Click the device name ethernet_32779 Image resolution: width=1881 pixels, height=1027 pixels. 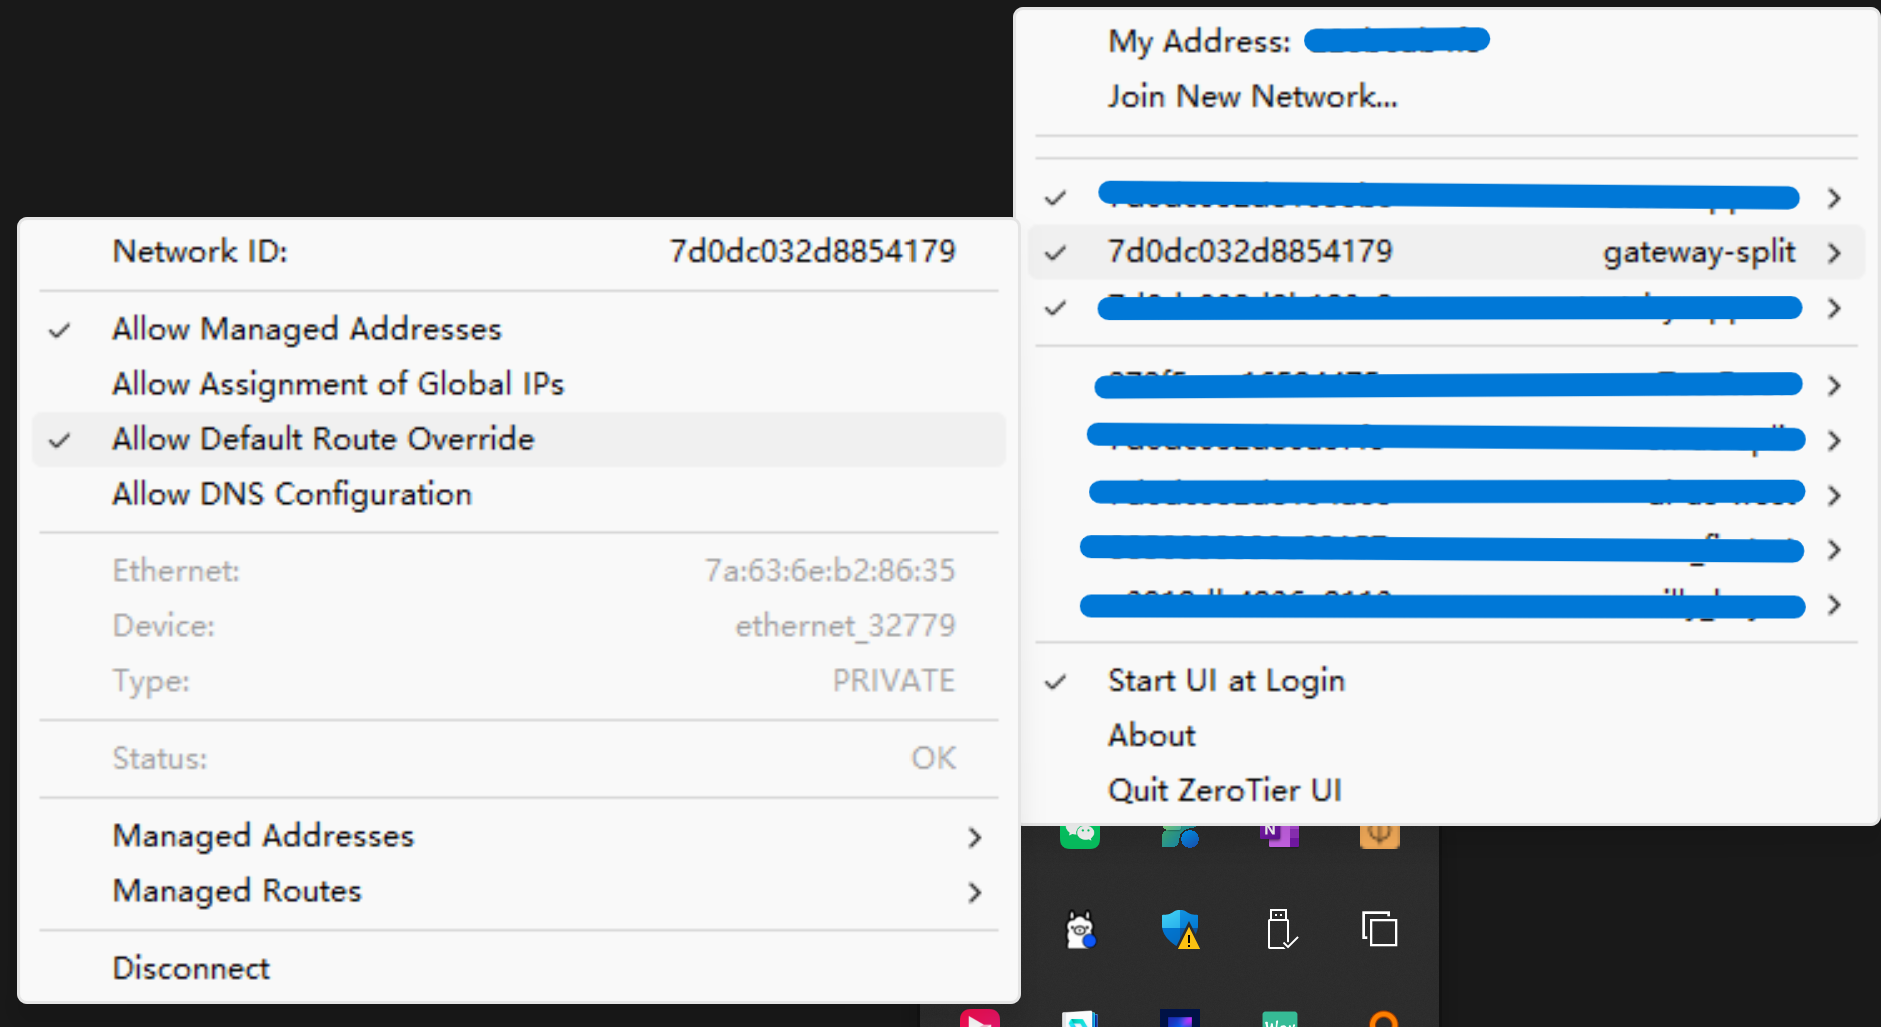click(x=845, y=626)
